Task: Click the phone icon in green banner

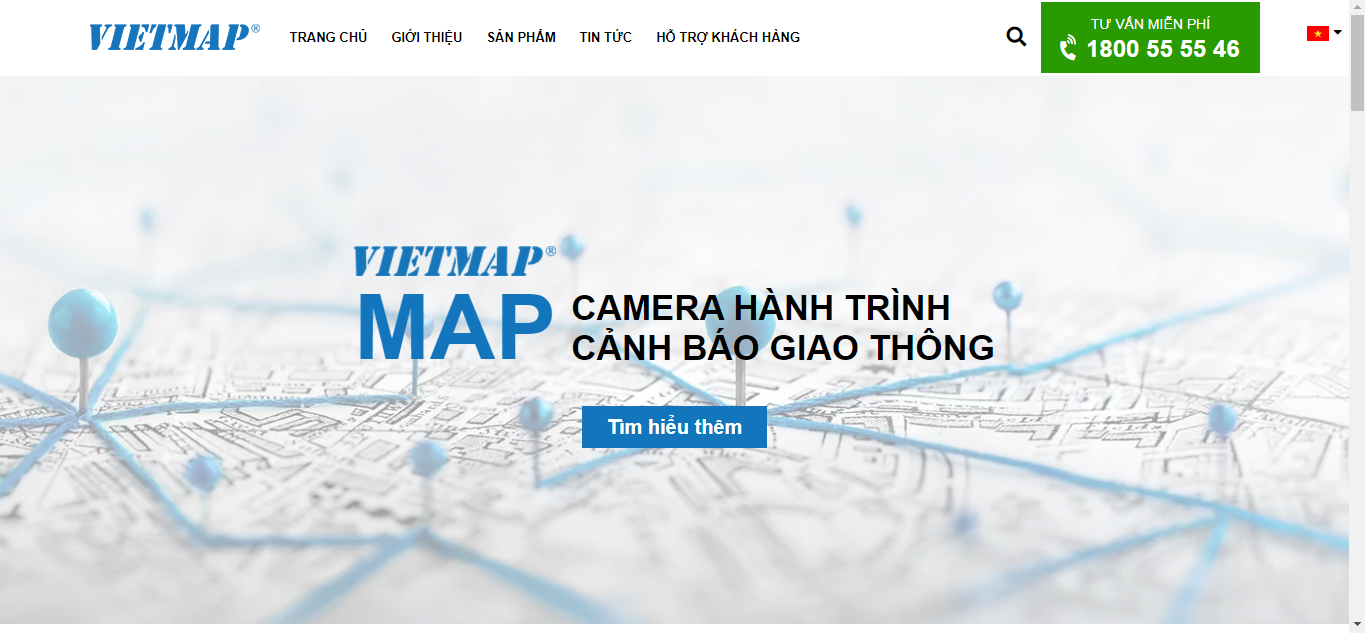Action: (x=1068, y=48)
